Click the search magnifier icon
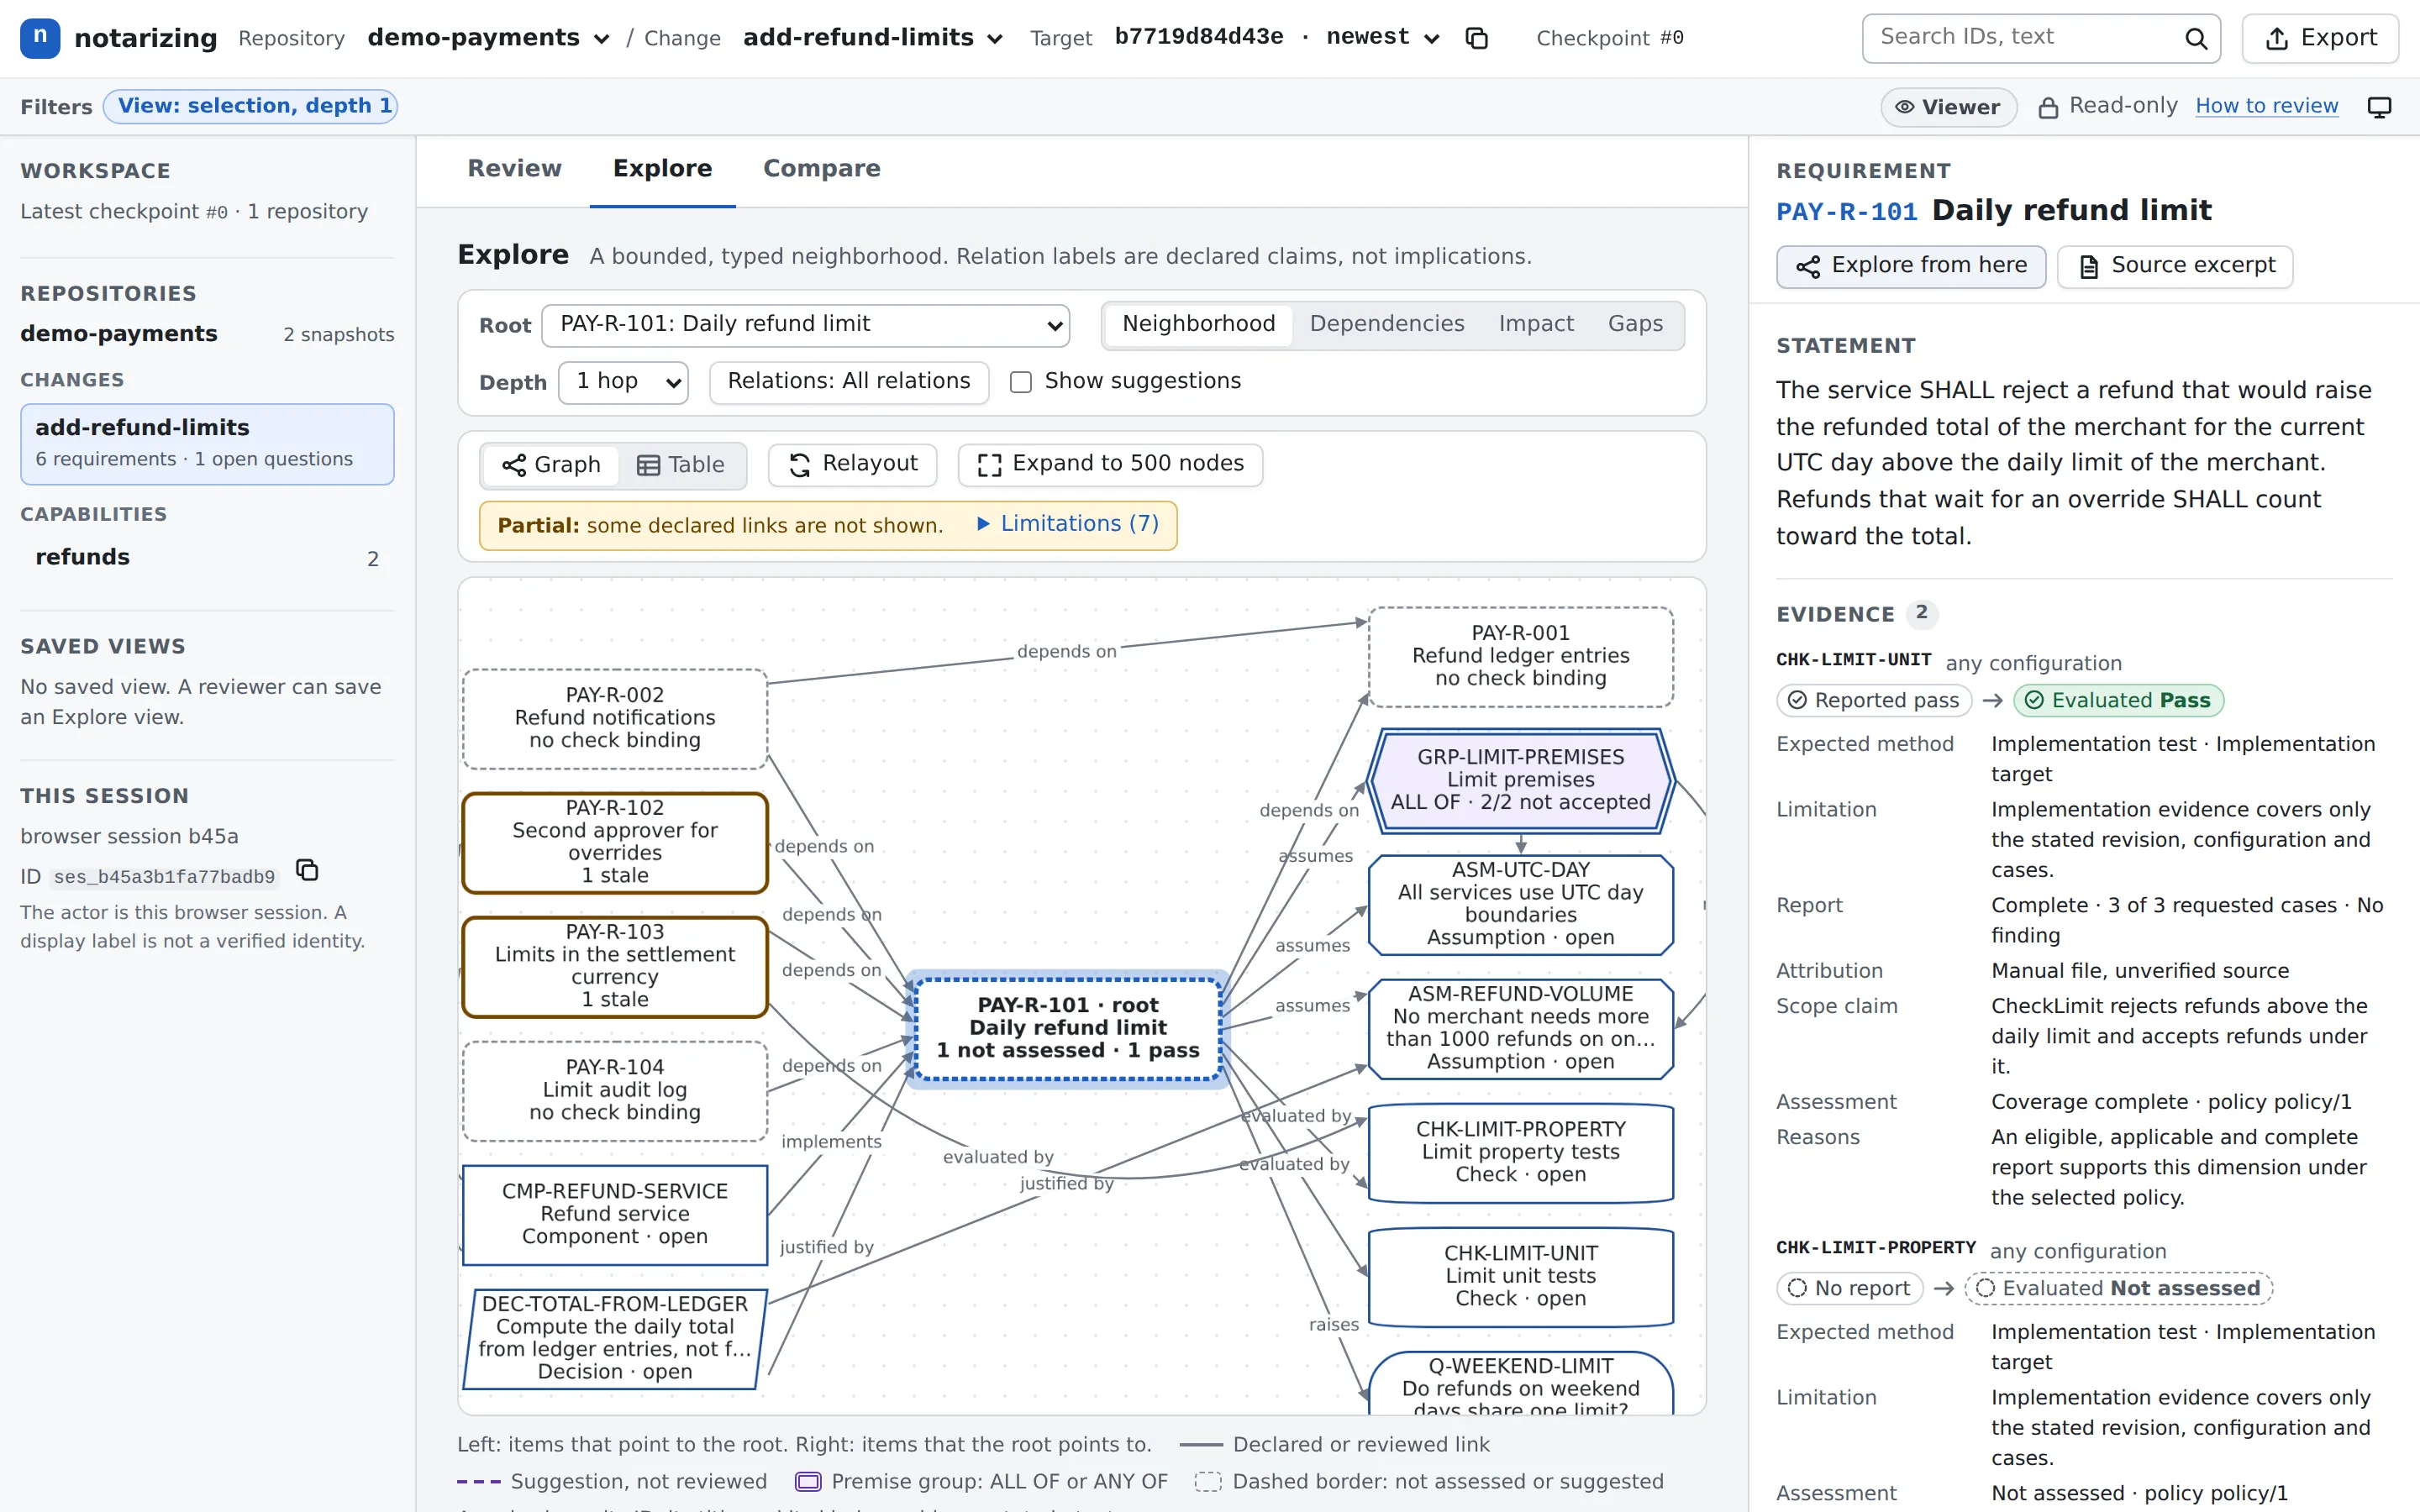Image resolution: width=2420 pixels, height=1512 pixels. (x=2195, y=38)
